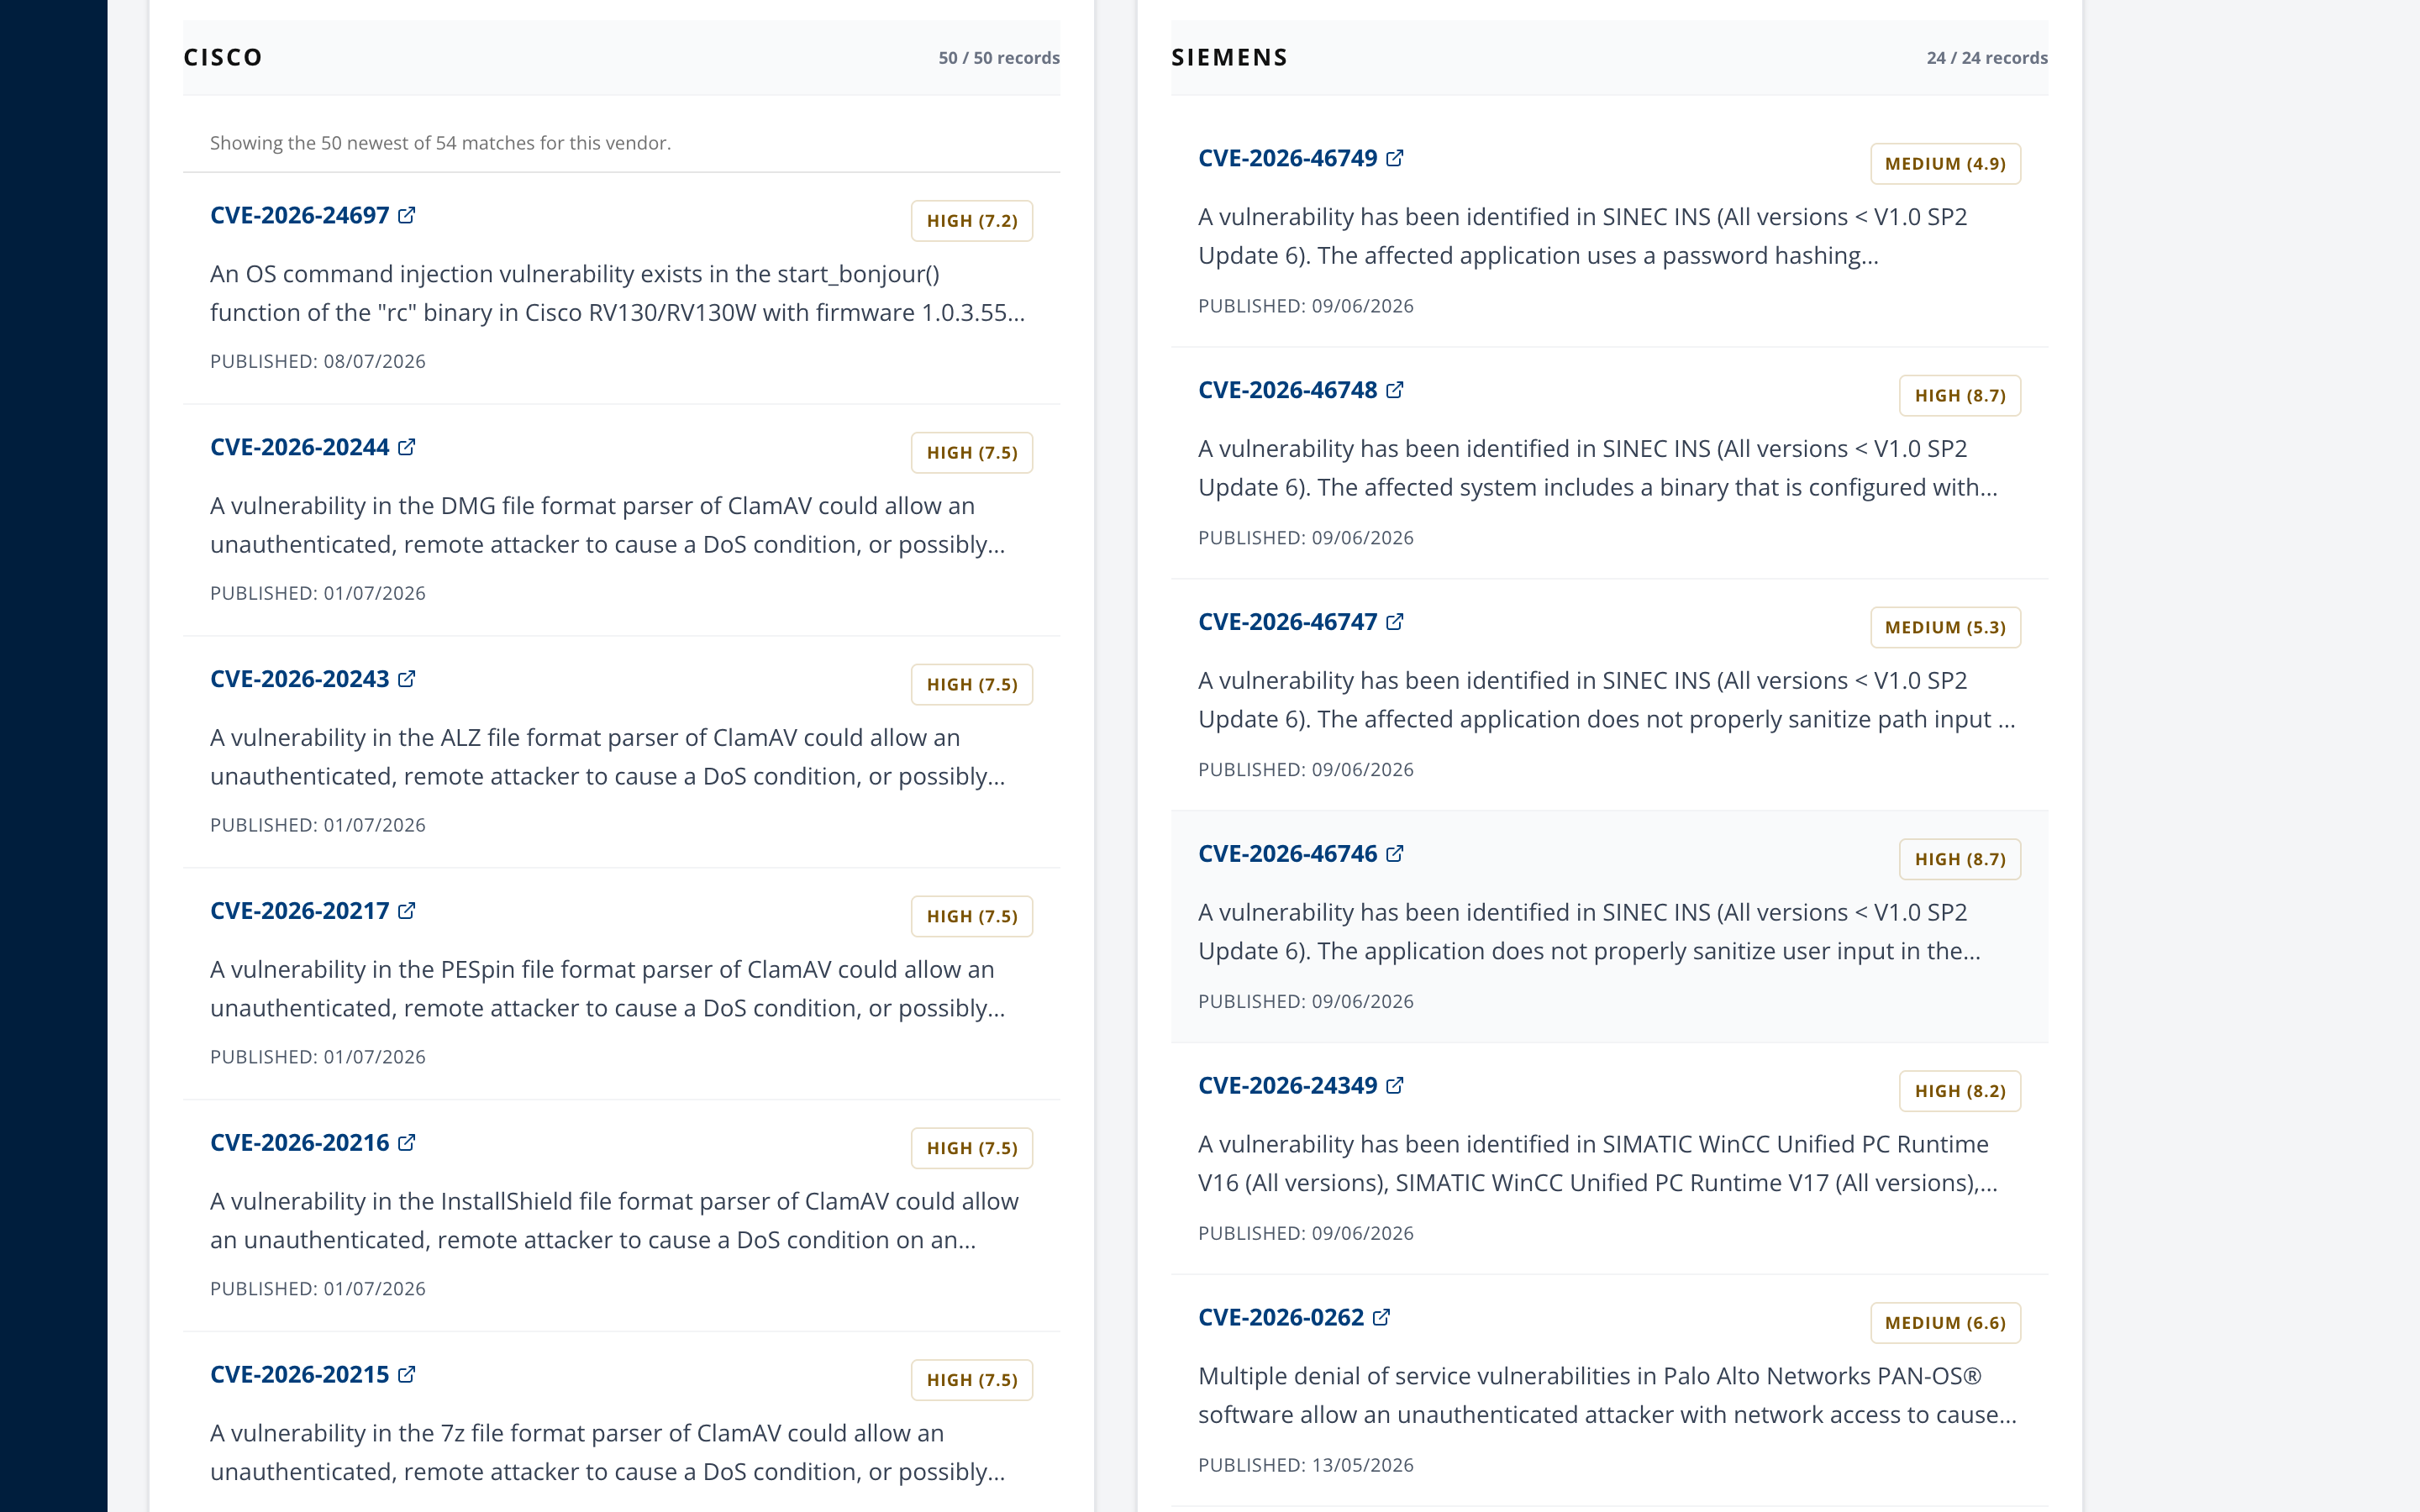Click external link icon next to CVE-2026-20243
The width and height of the screenshot is (2420, 1512).
pyautogui.click(x=406, y=679)
